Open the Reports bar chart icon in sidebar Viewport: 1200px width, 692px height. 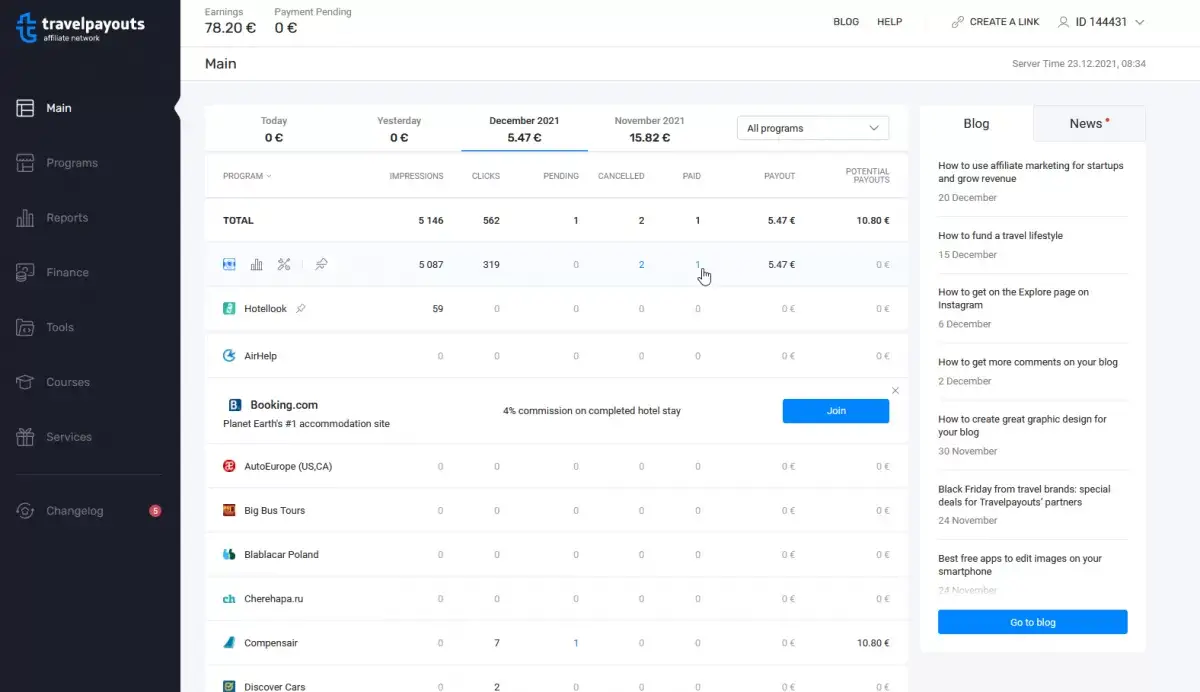tap(25, 218)
